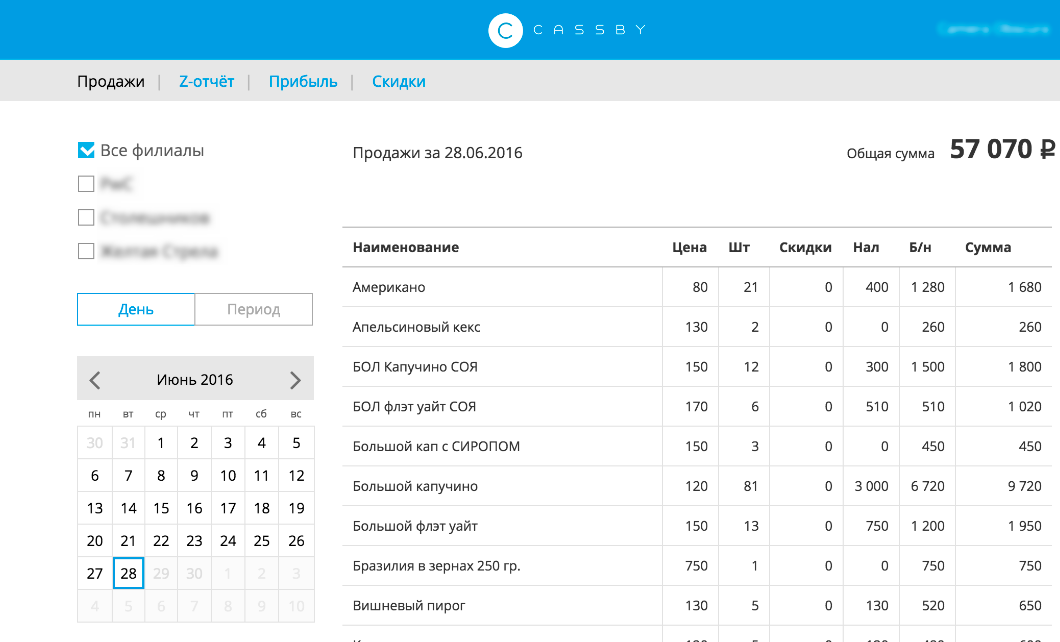Enable the second blurred branch checkbox
This screenshot has height=642, width=1060.
(86, 218)
